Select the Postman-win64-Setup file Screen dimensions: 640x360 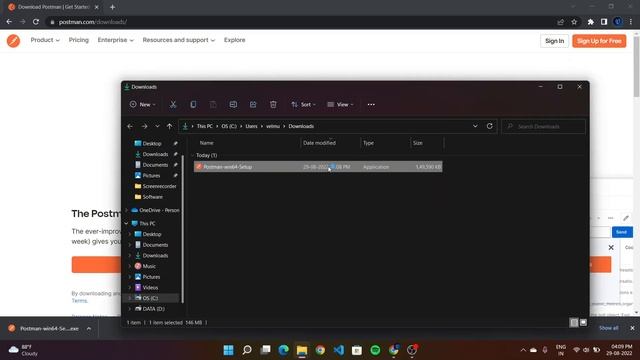pos(318,167)
